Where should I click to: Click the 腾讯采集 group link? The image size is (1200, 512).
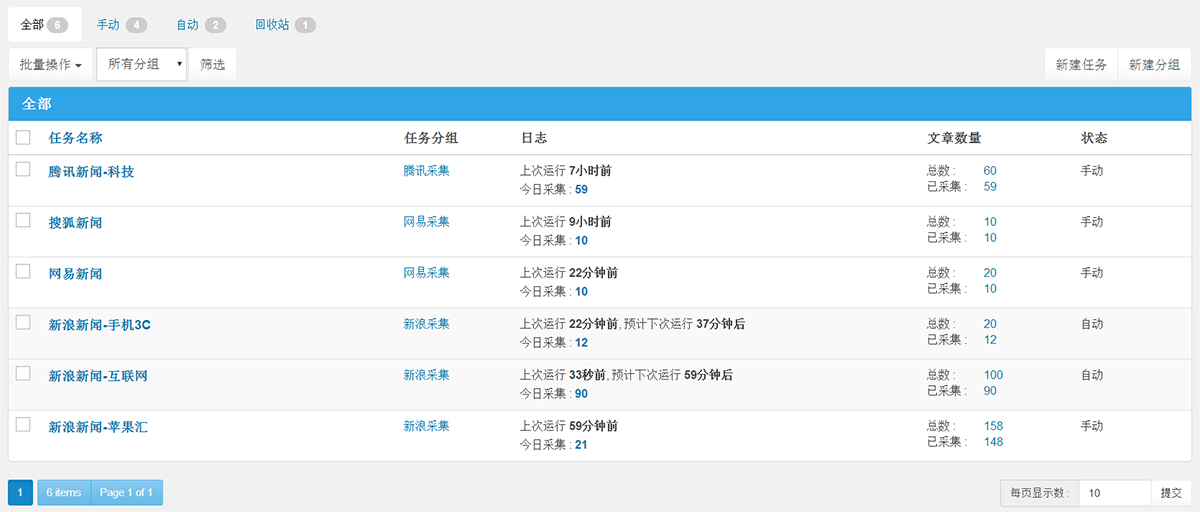[x=426, y=171]
